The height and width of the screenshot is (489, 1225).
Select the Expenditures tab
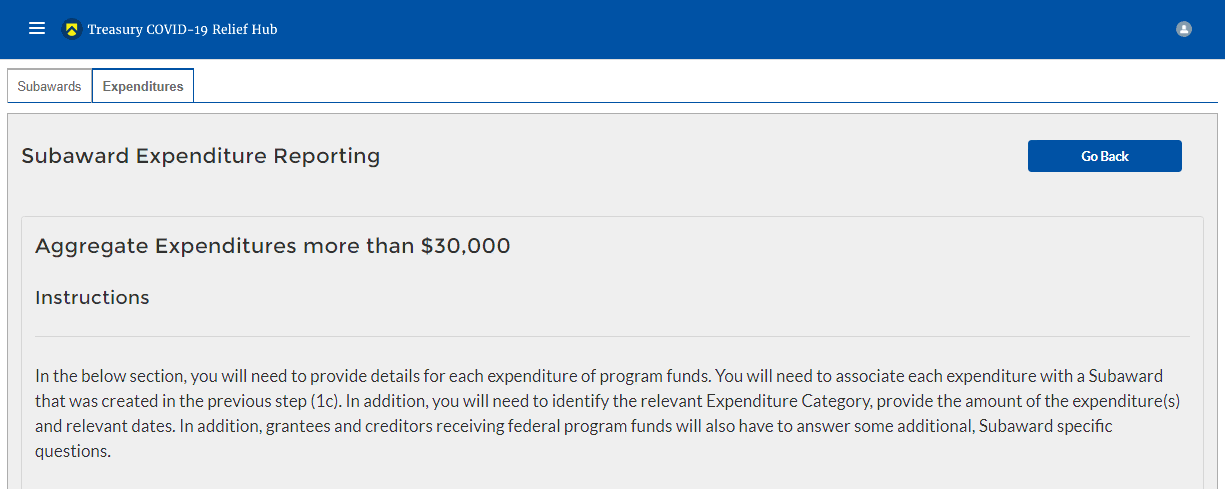(x=143, y=86)
